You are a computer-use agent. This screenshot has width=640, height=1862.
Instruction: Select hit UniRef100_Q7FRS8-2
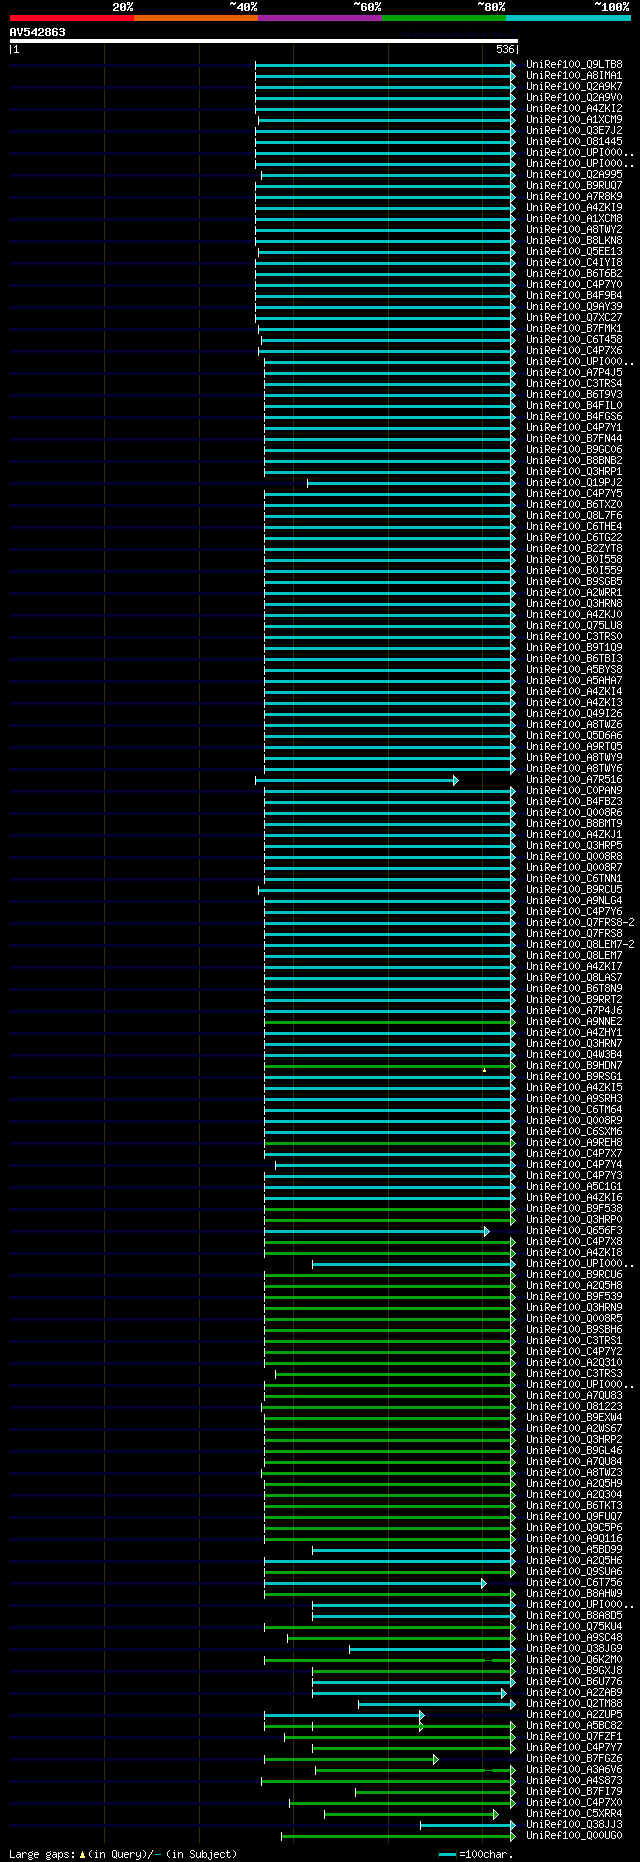[580, 923]
